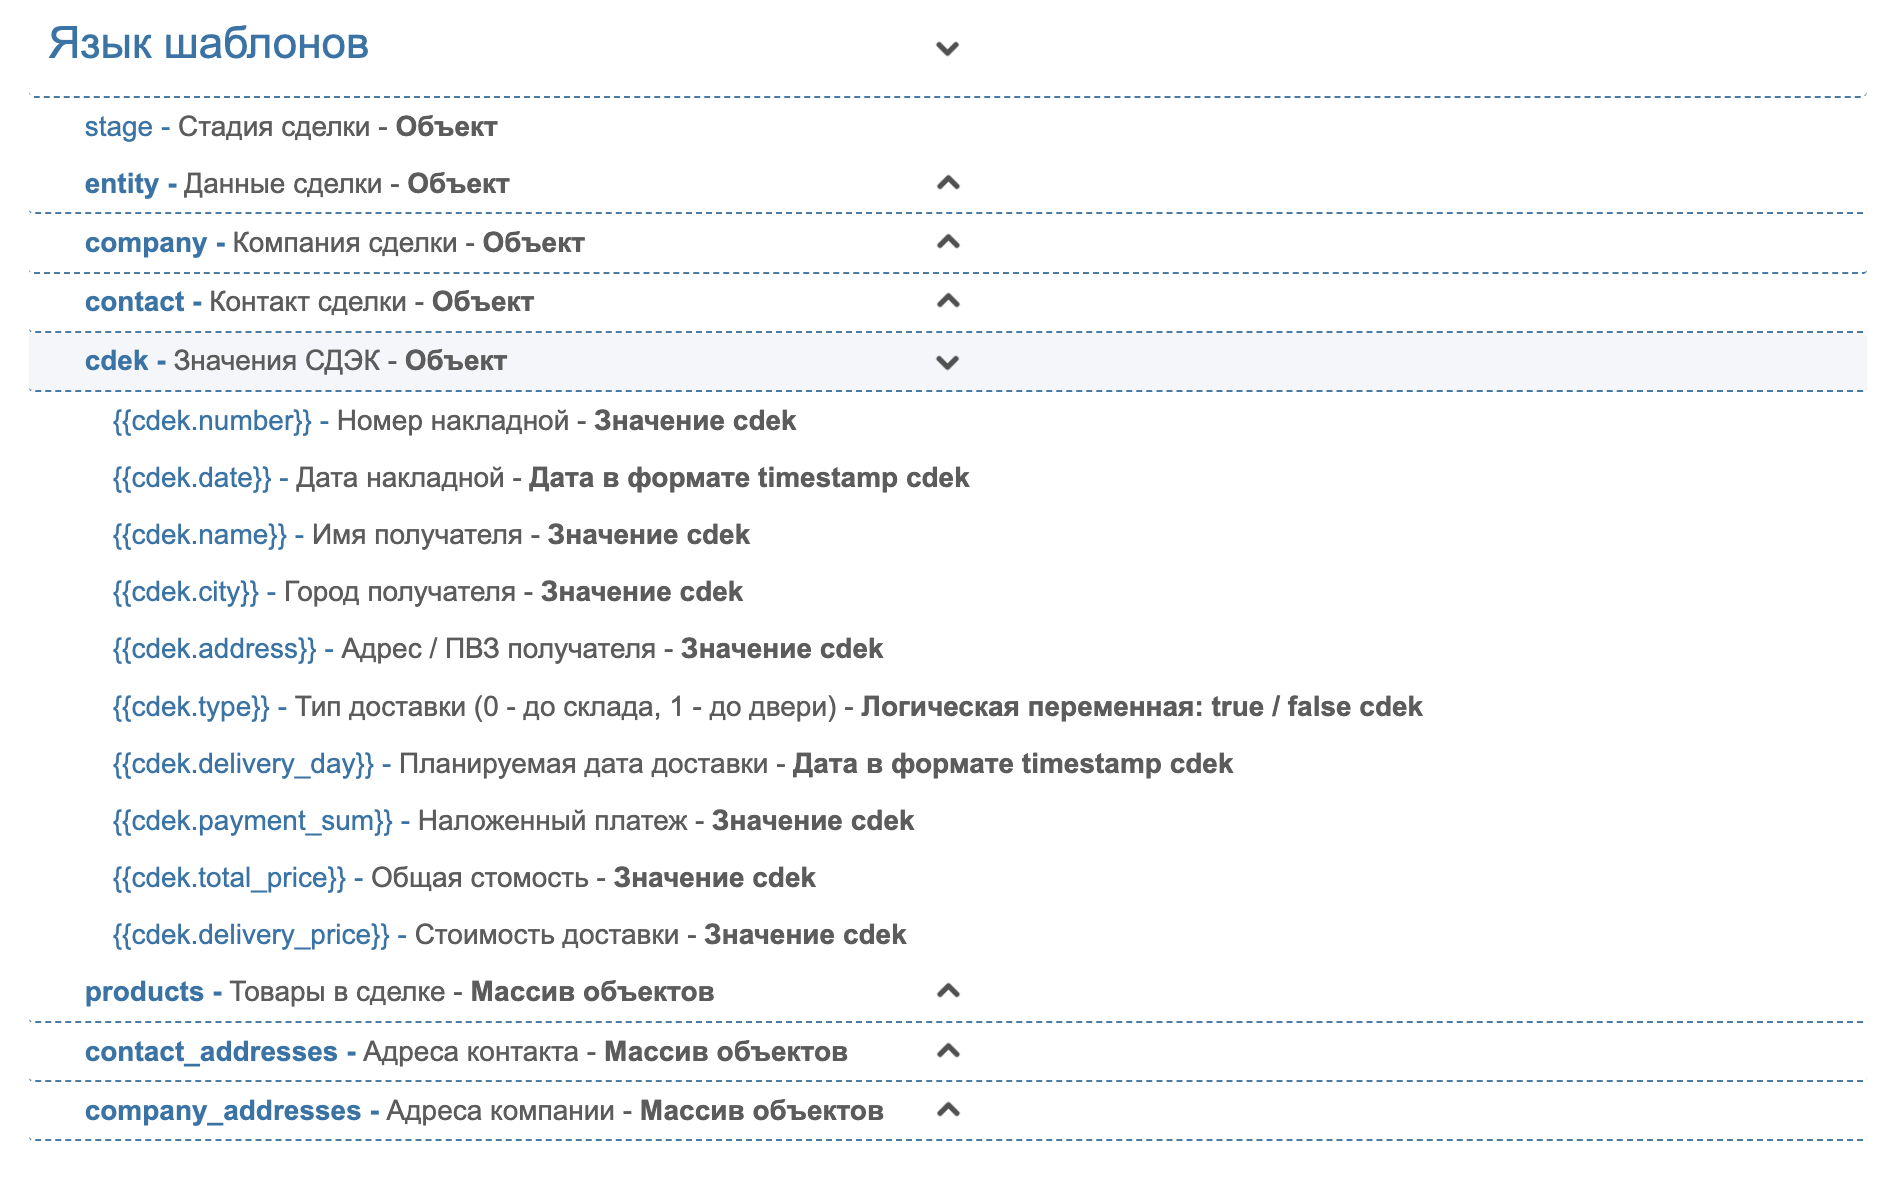The width and height of the screenshot is (1904, 1196).
Task: Click the stage object link
Action: click(x=118, y=127)
